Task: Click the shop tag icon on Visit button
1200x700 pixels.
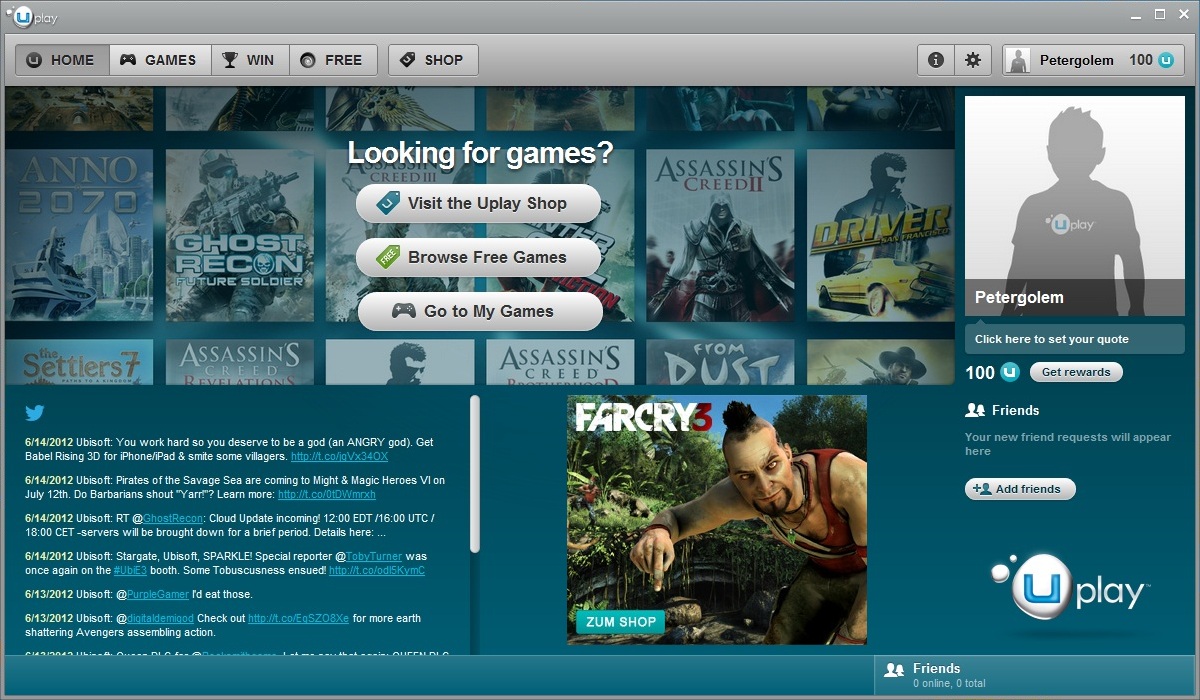Action: (388, 203)
